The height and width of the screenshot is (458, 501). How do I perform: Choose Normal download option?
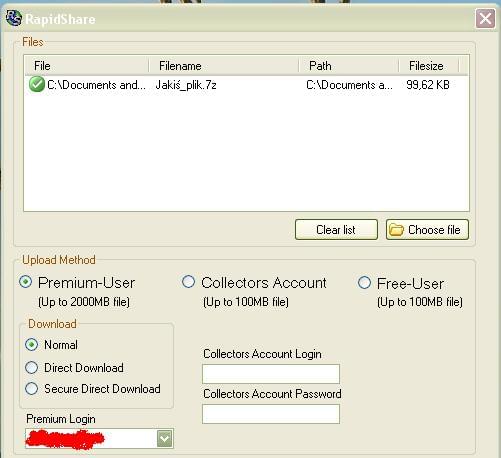(32, 345)
